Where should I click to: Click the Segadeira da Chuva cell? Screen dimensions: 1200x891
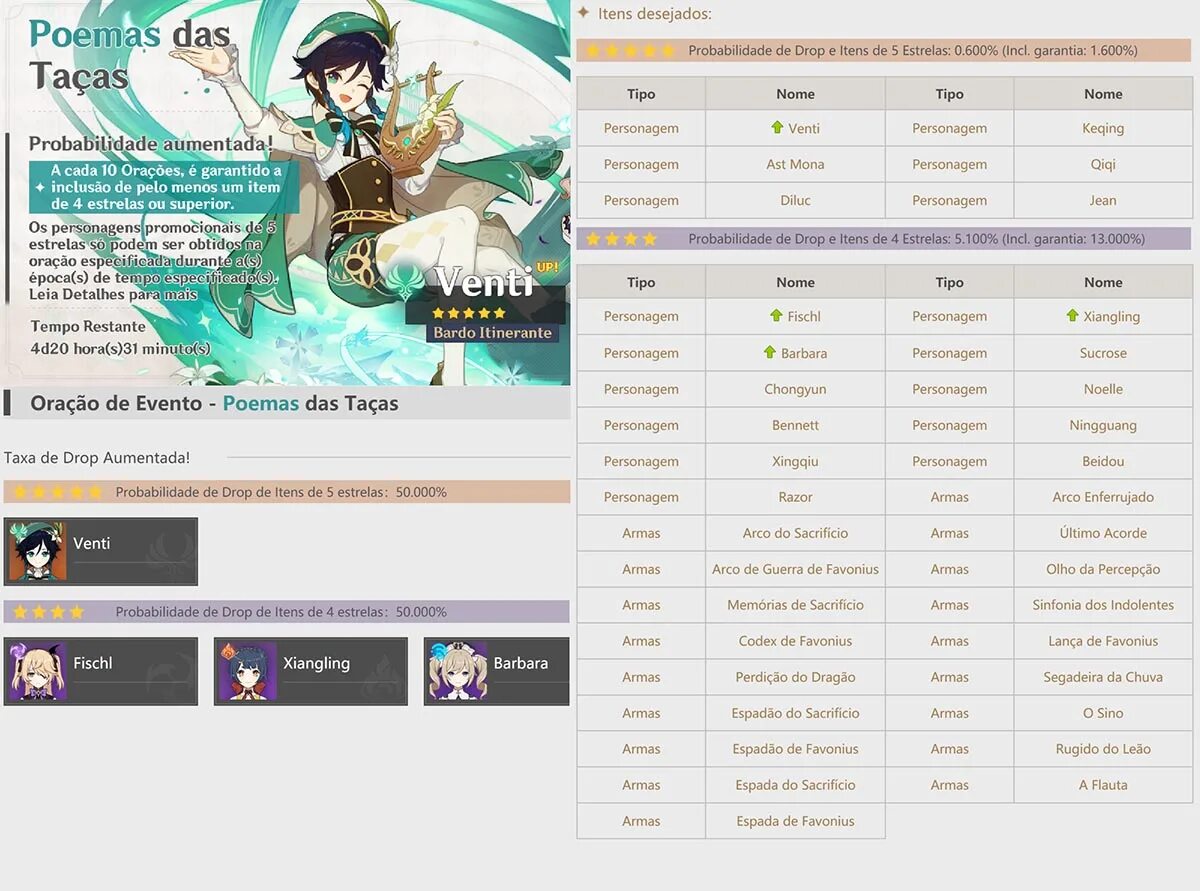pyautogui.click(x=1102, y=677)
